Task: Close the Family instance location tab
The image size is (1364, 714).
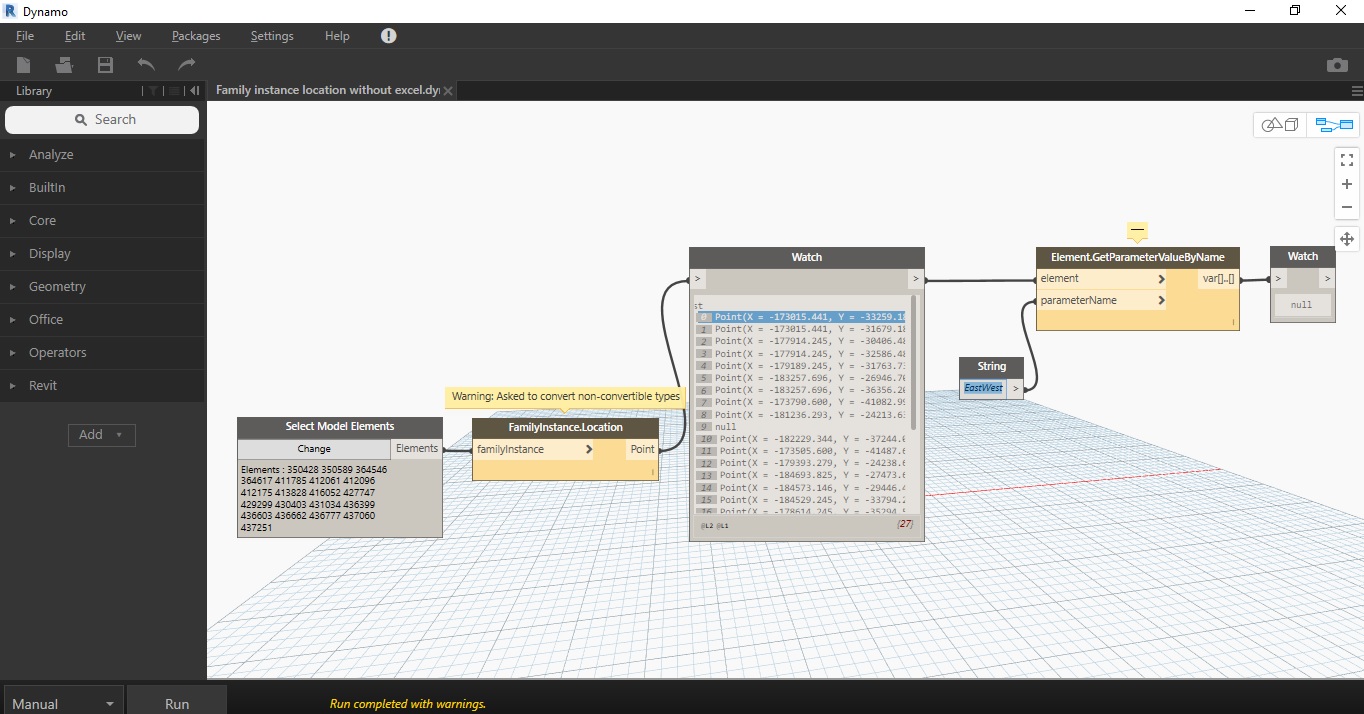Action: click(448, 91)
